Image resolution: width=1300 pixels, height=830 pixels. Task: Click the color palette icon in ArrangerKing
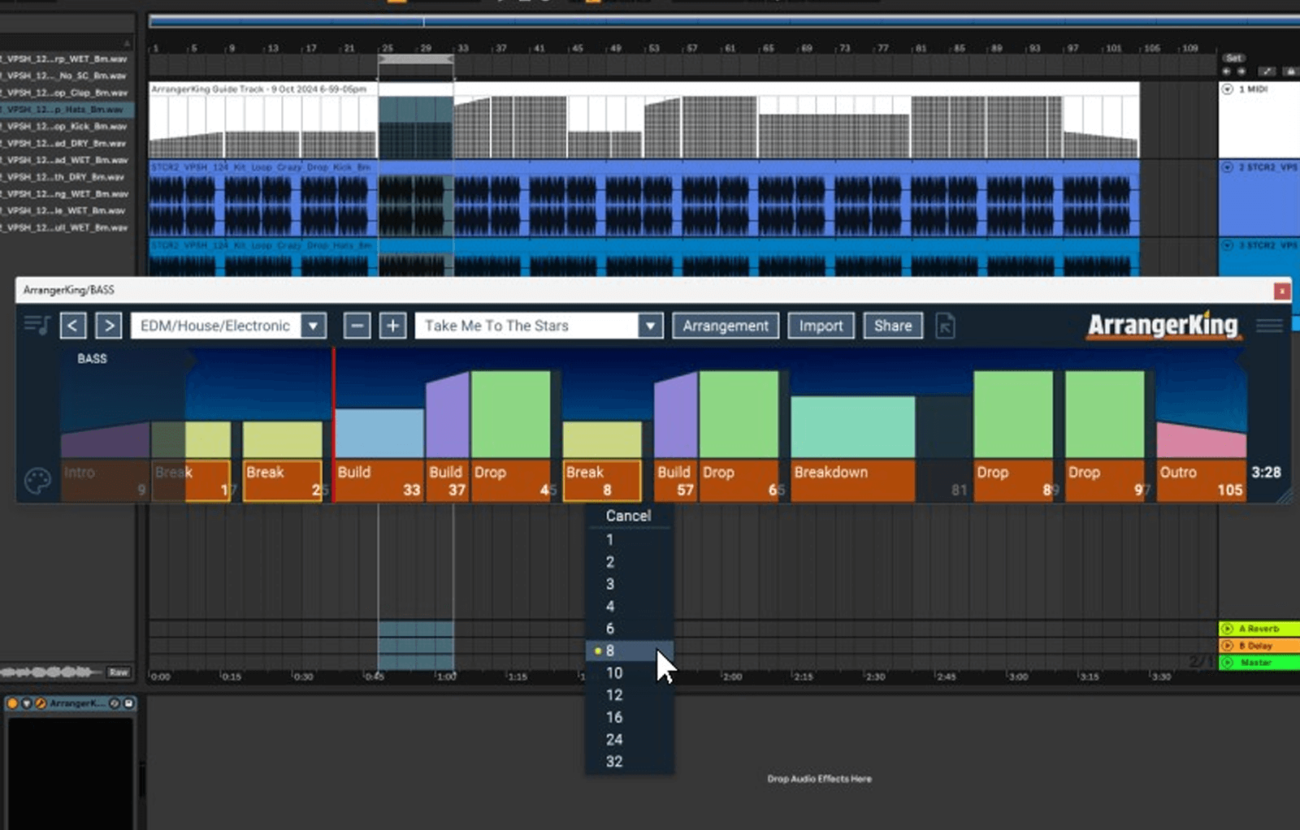pyautogui.click(x=37, y=481)
